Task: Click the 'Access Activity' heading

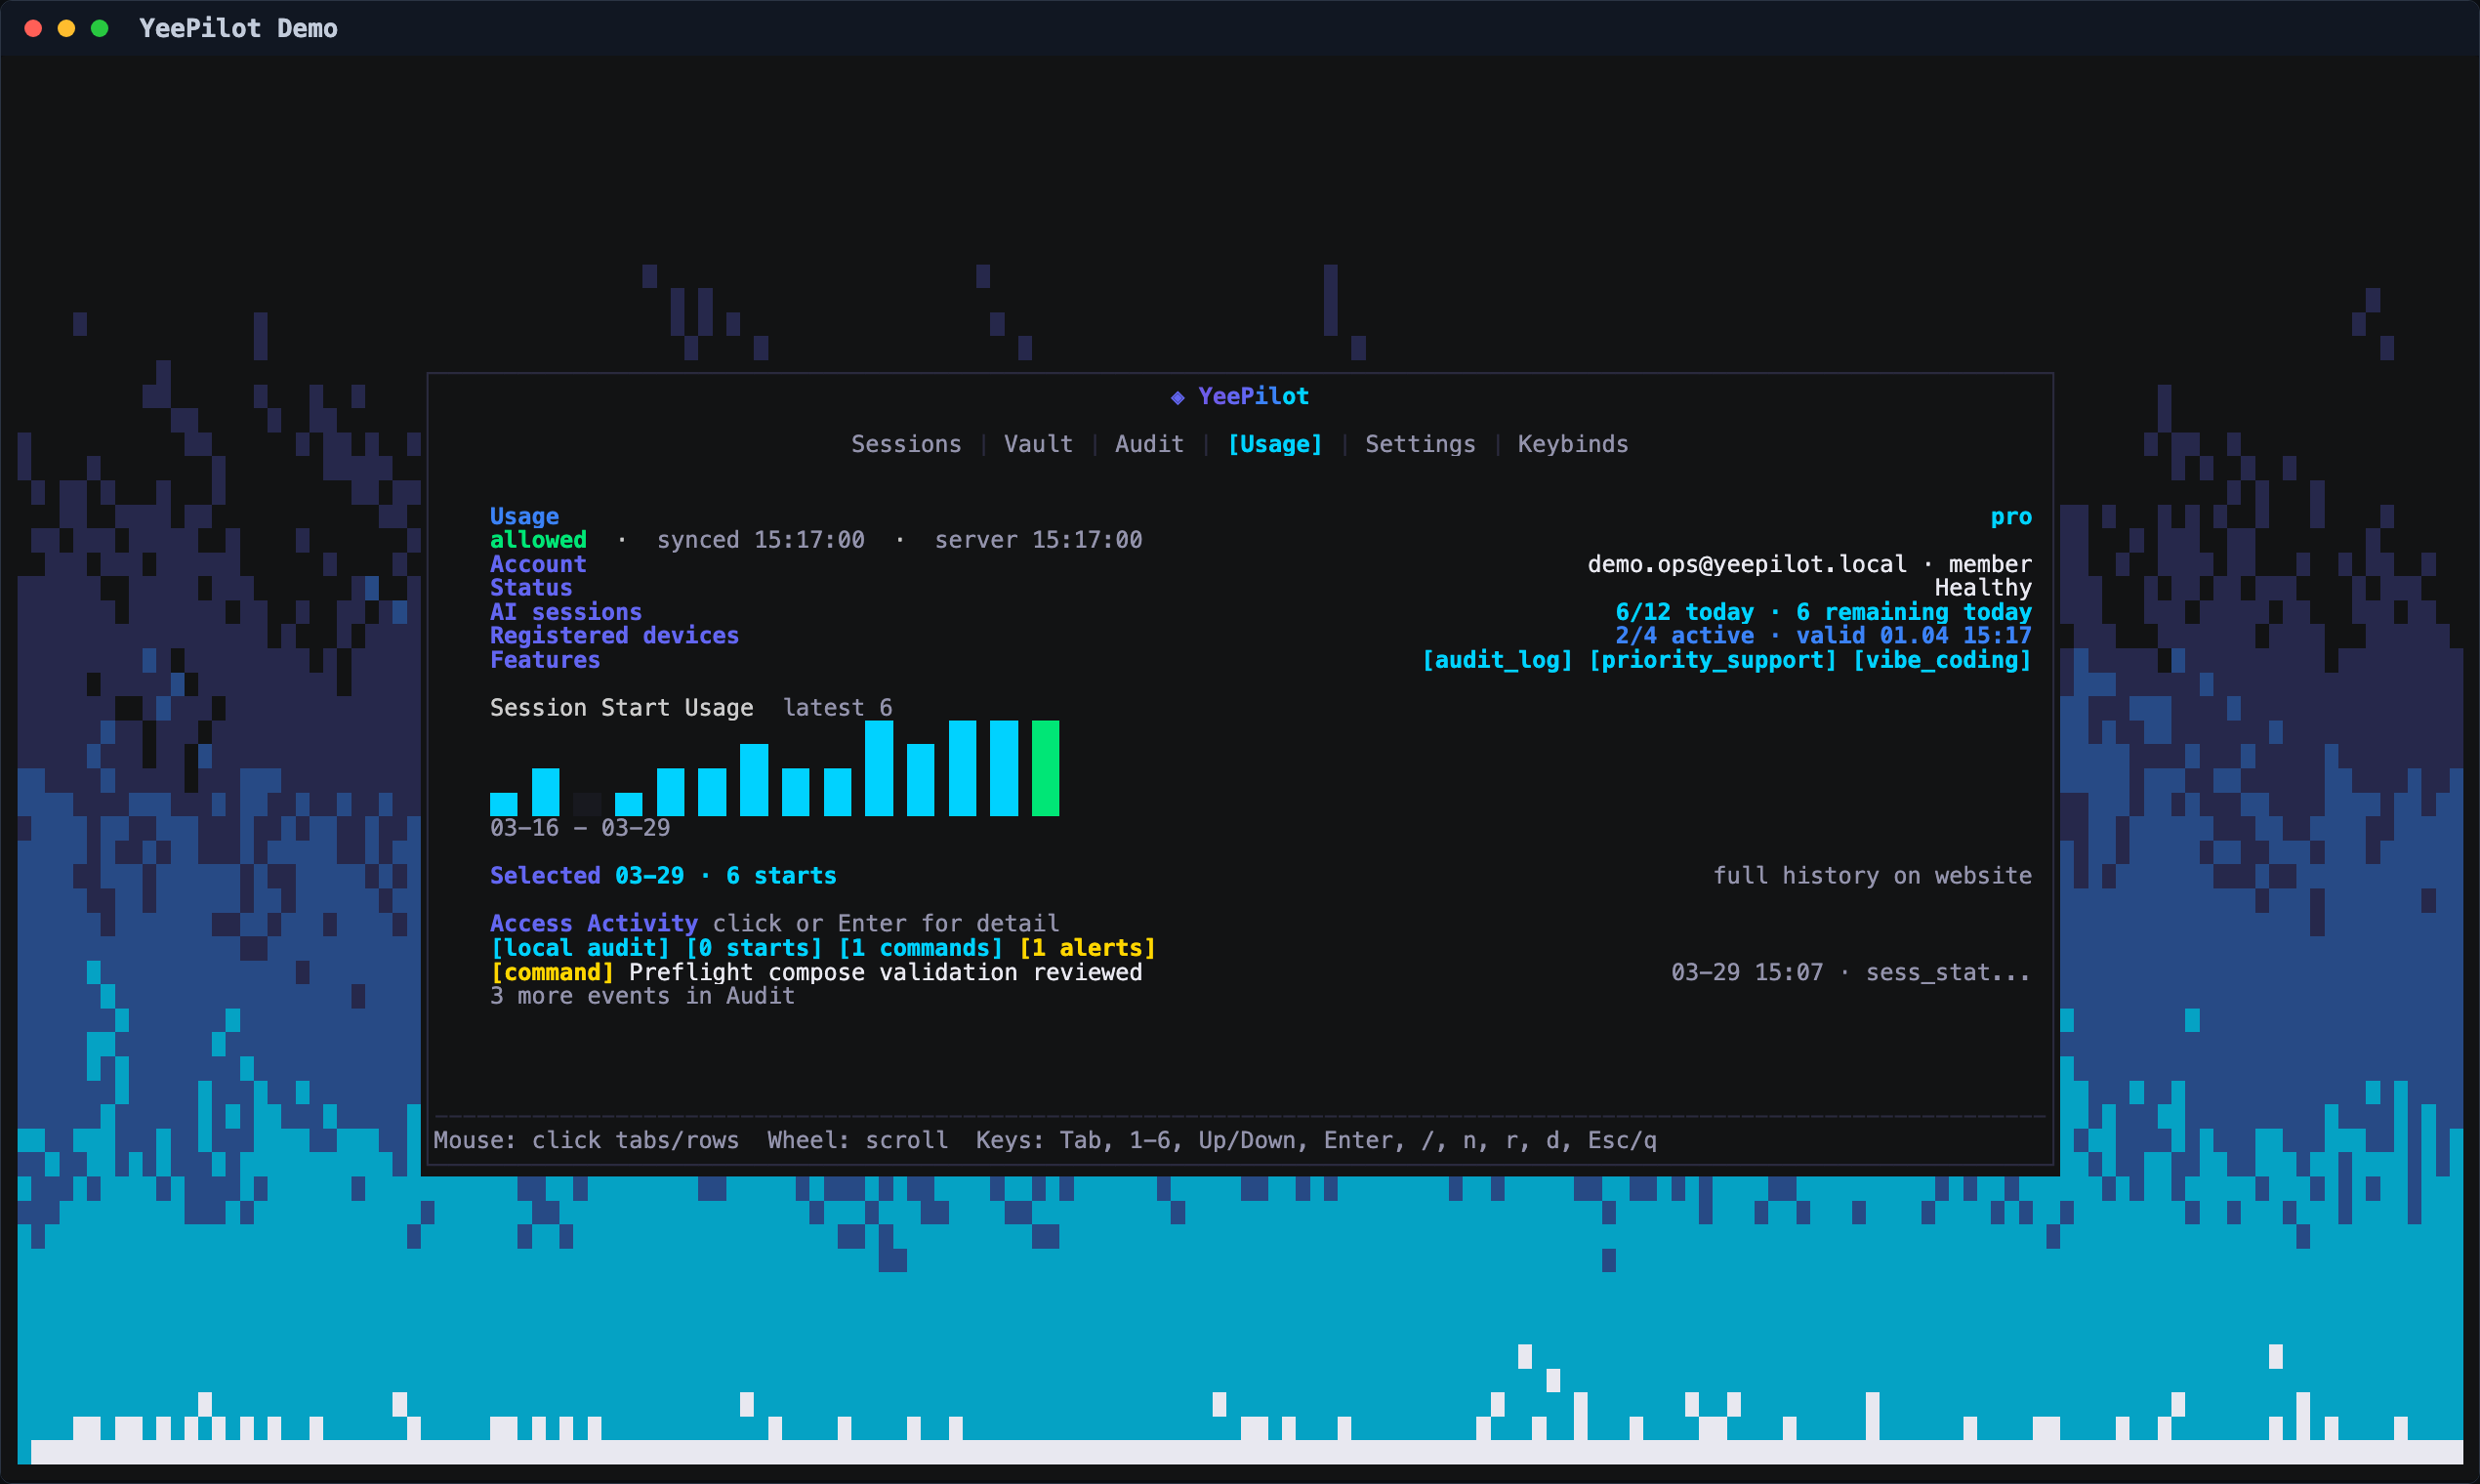Action: coord(594,924)
